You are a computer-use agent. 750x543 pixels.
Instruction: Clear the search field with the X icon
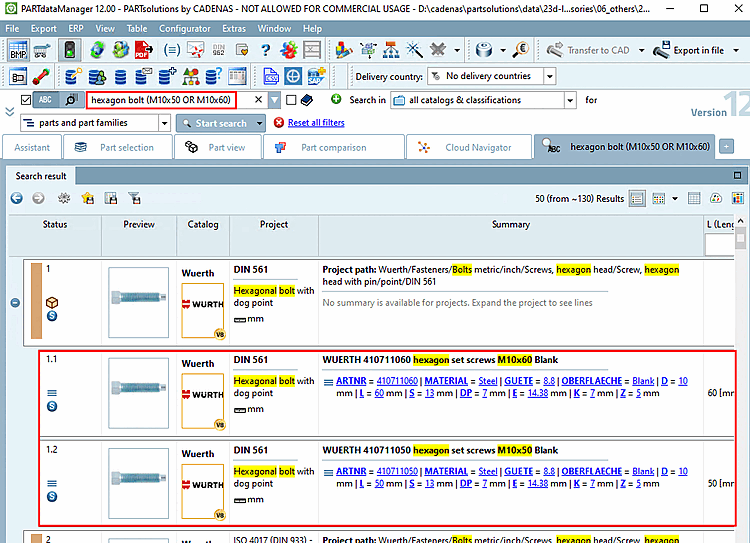(x=258, y=100)
